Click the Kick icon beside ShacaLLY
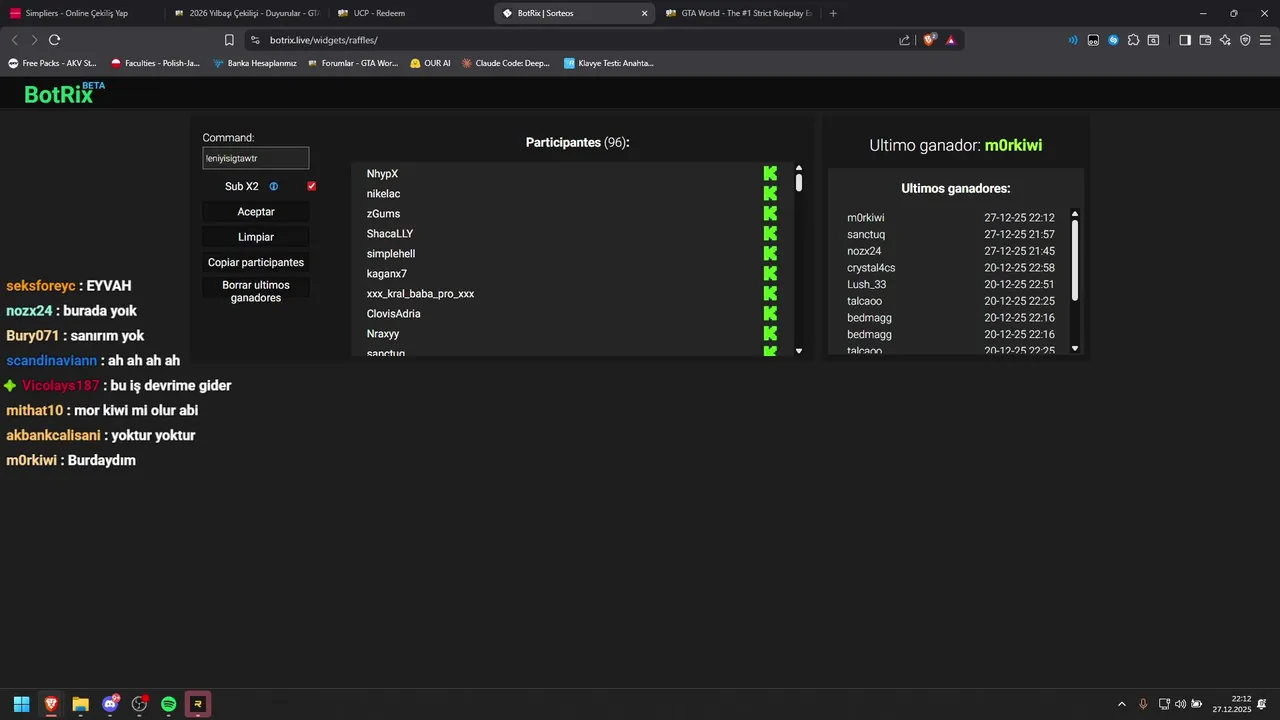The height and width of the screenshot is (720, 1280). pos(770,234)
